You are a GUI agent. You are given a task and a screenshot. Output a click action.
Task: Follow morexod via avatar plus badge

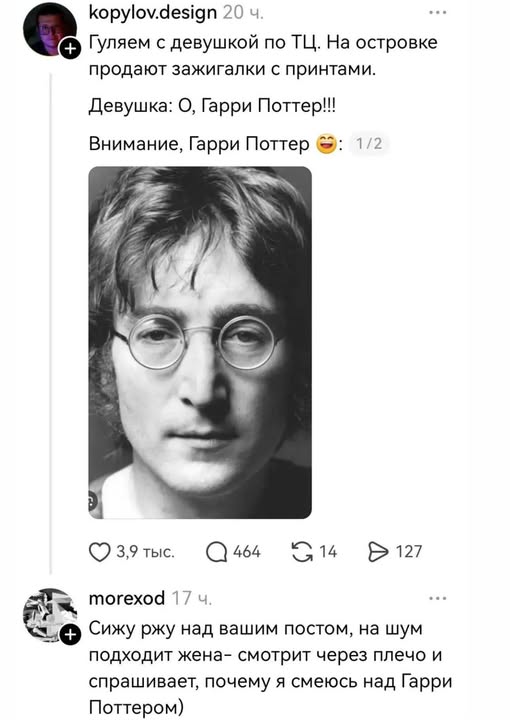tap(70, 635)
